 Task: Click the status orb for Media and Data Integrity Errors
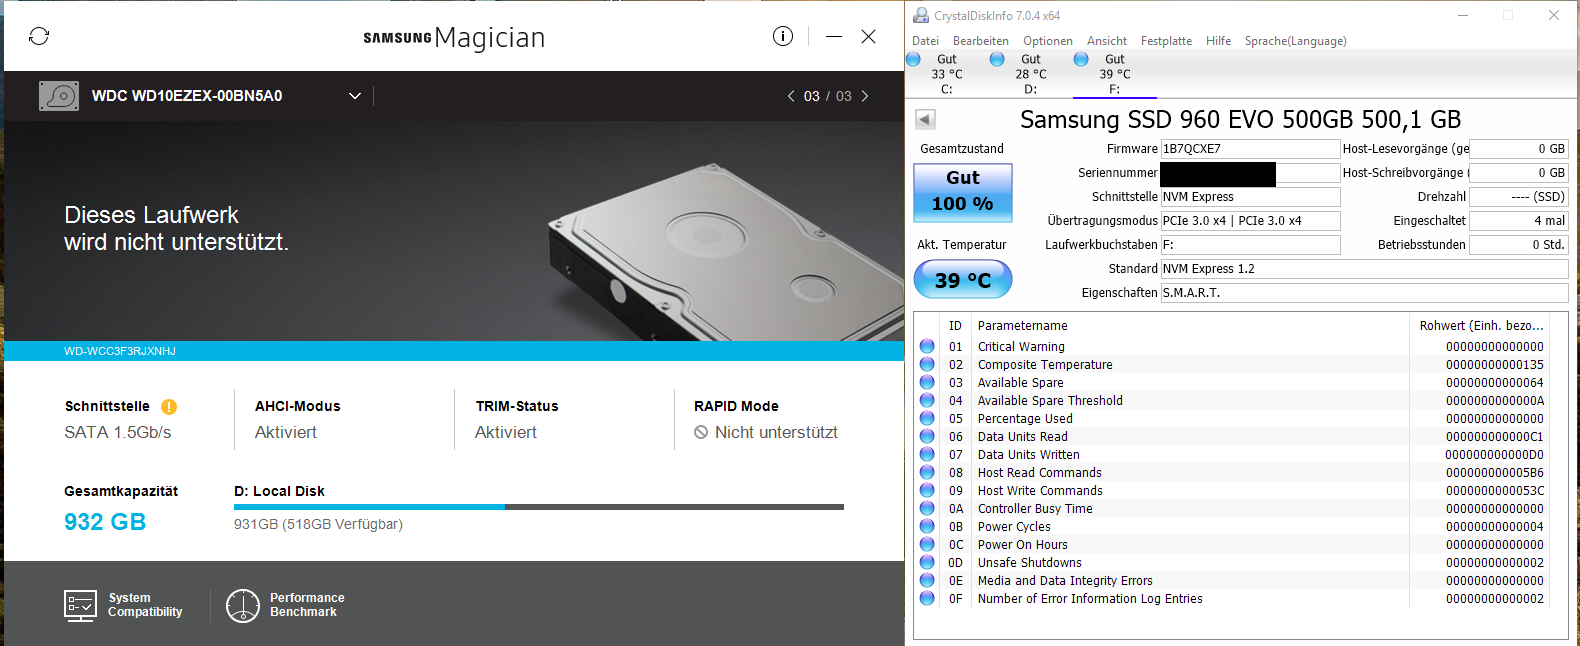(927, 581)
